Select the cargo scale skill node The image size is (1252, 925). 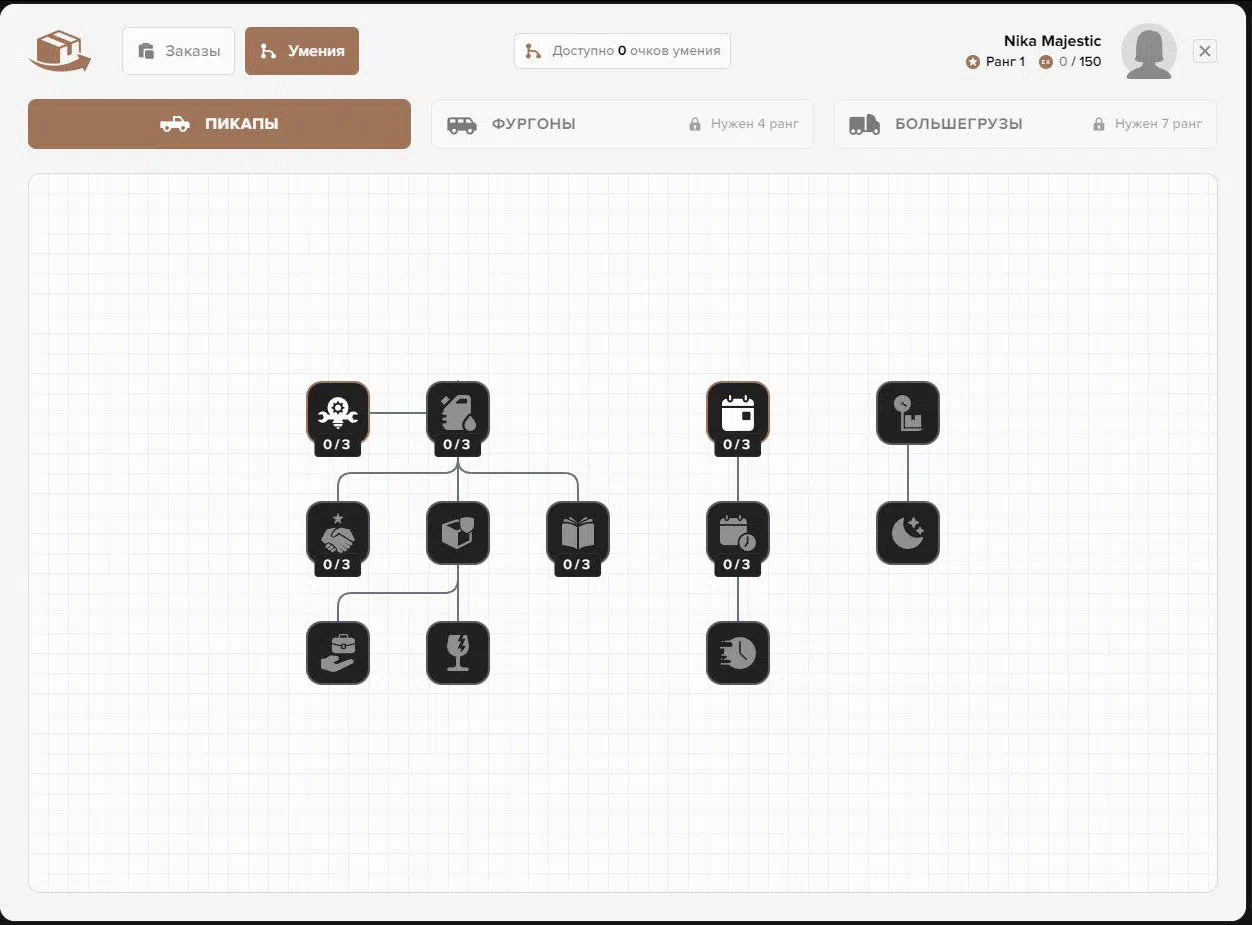pos(908,413)
